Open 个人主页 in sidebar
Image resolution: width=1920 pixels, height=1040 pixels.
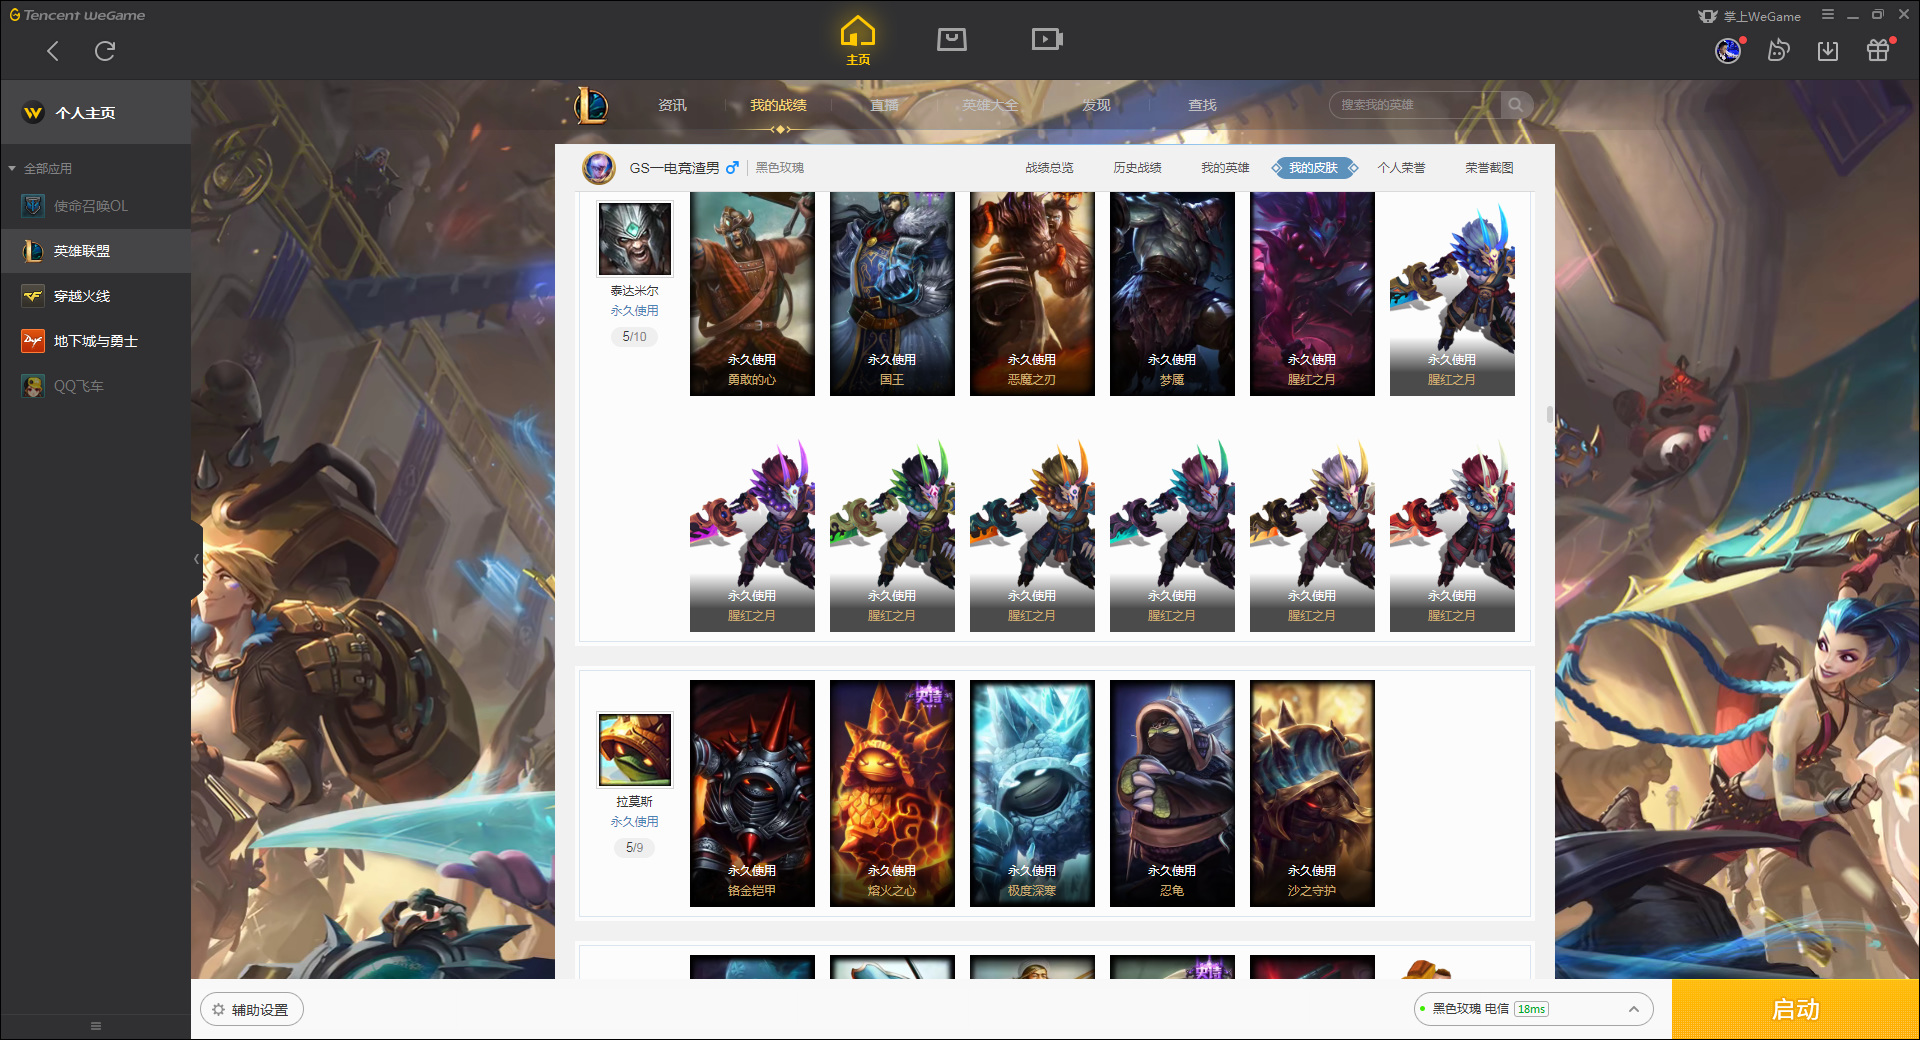[96, 113]
